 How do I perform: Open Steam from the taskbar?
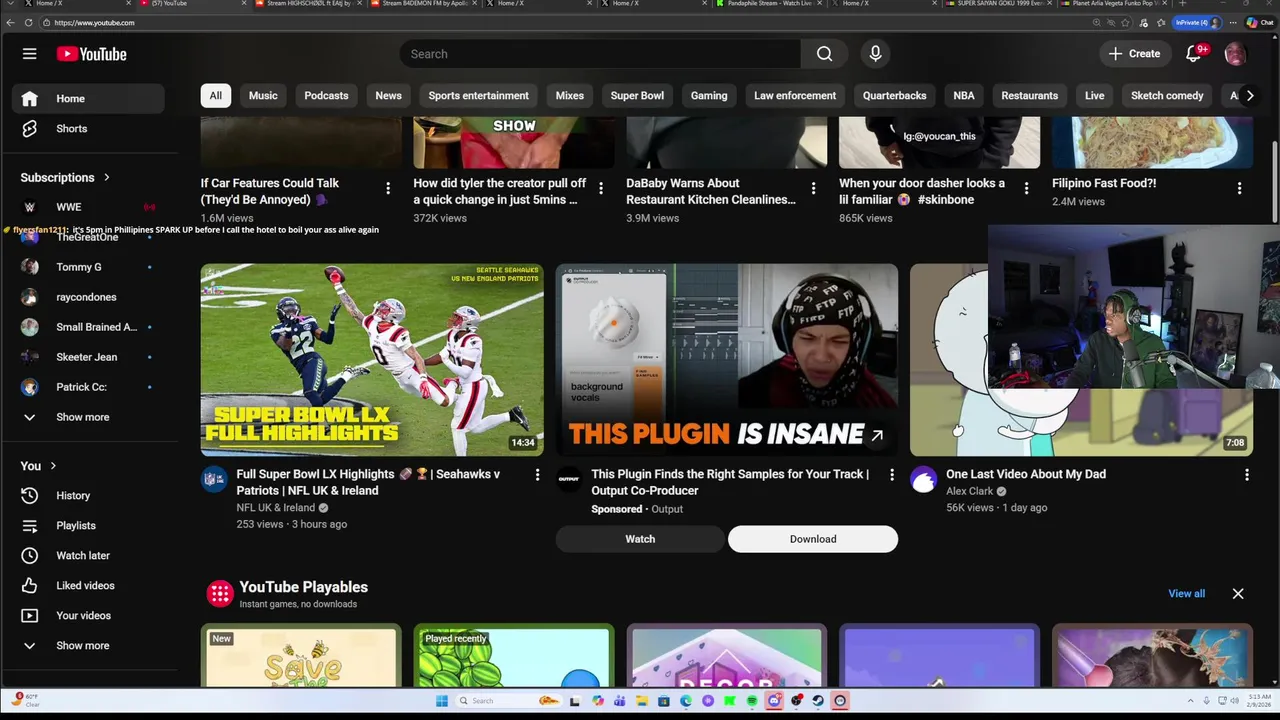click(x=818, y=701)
